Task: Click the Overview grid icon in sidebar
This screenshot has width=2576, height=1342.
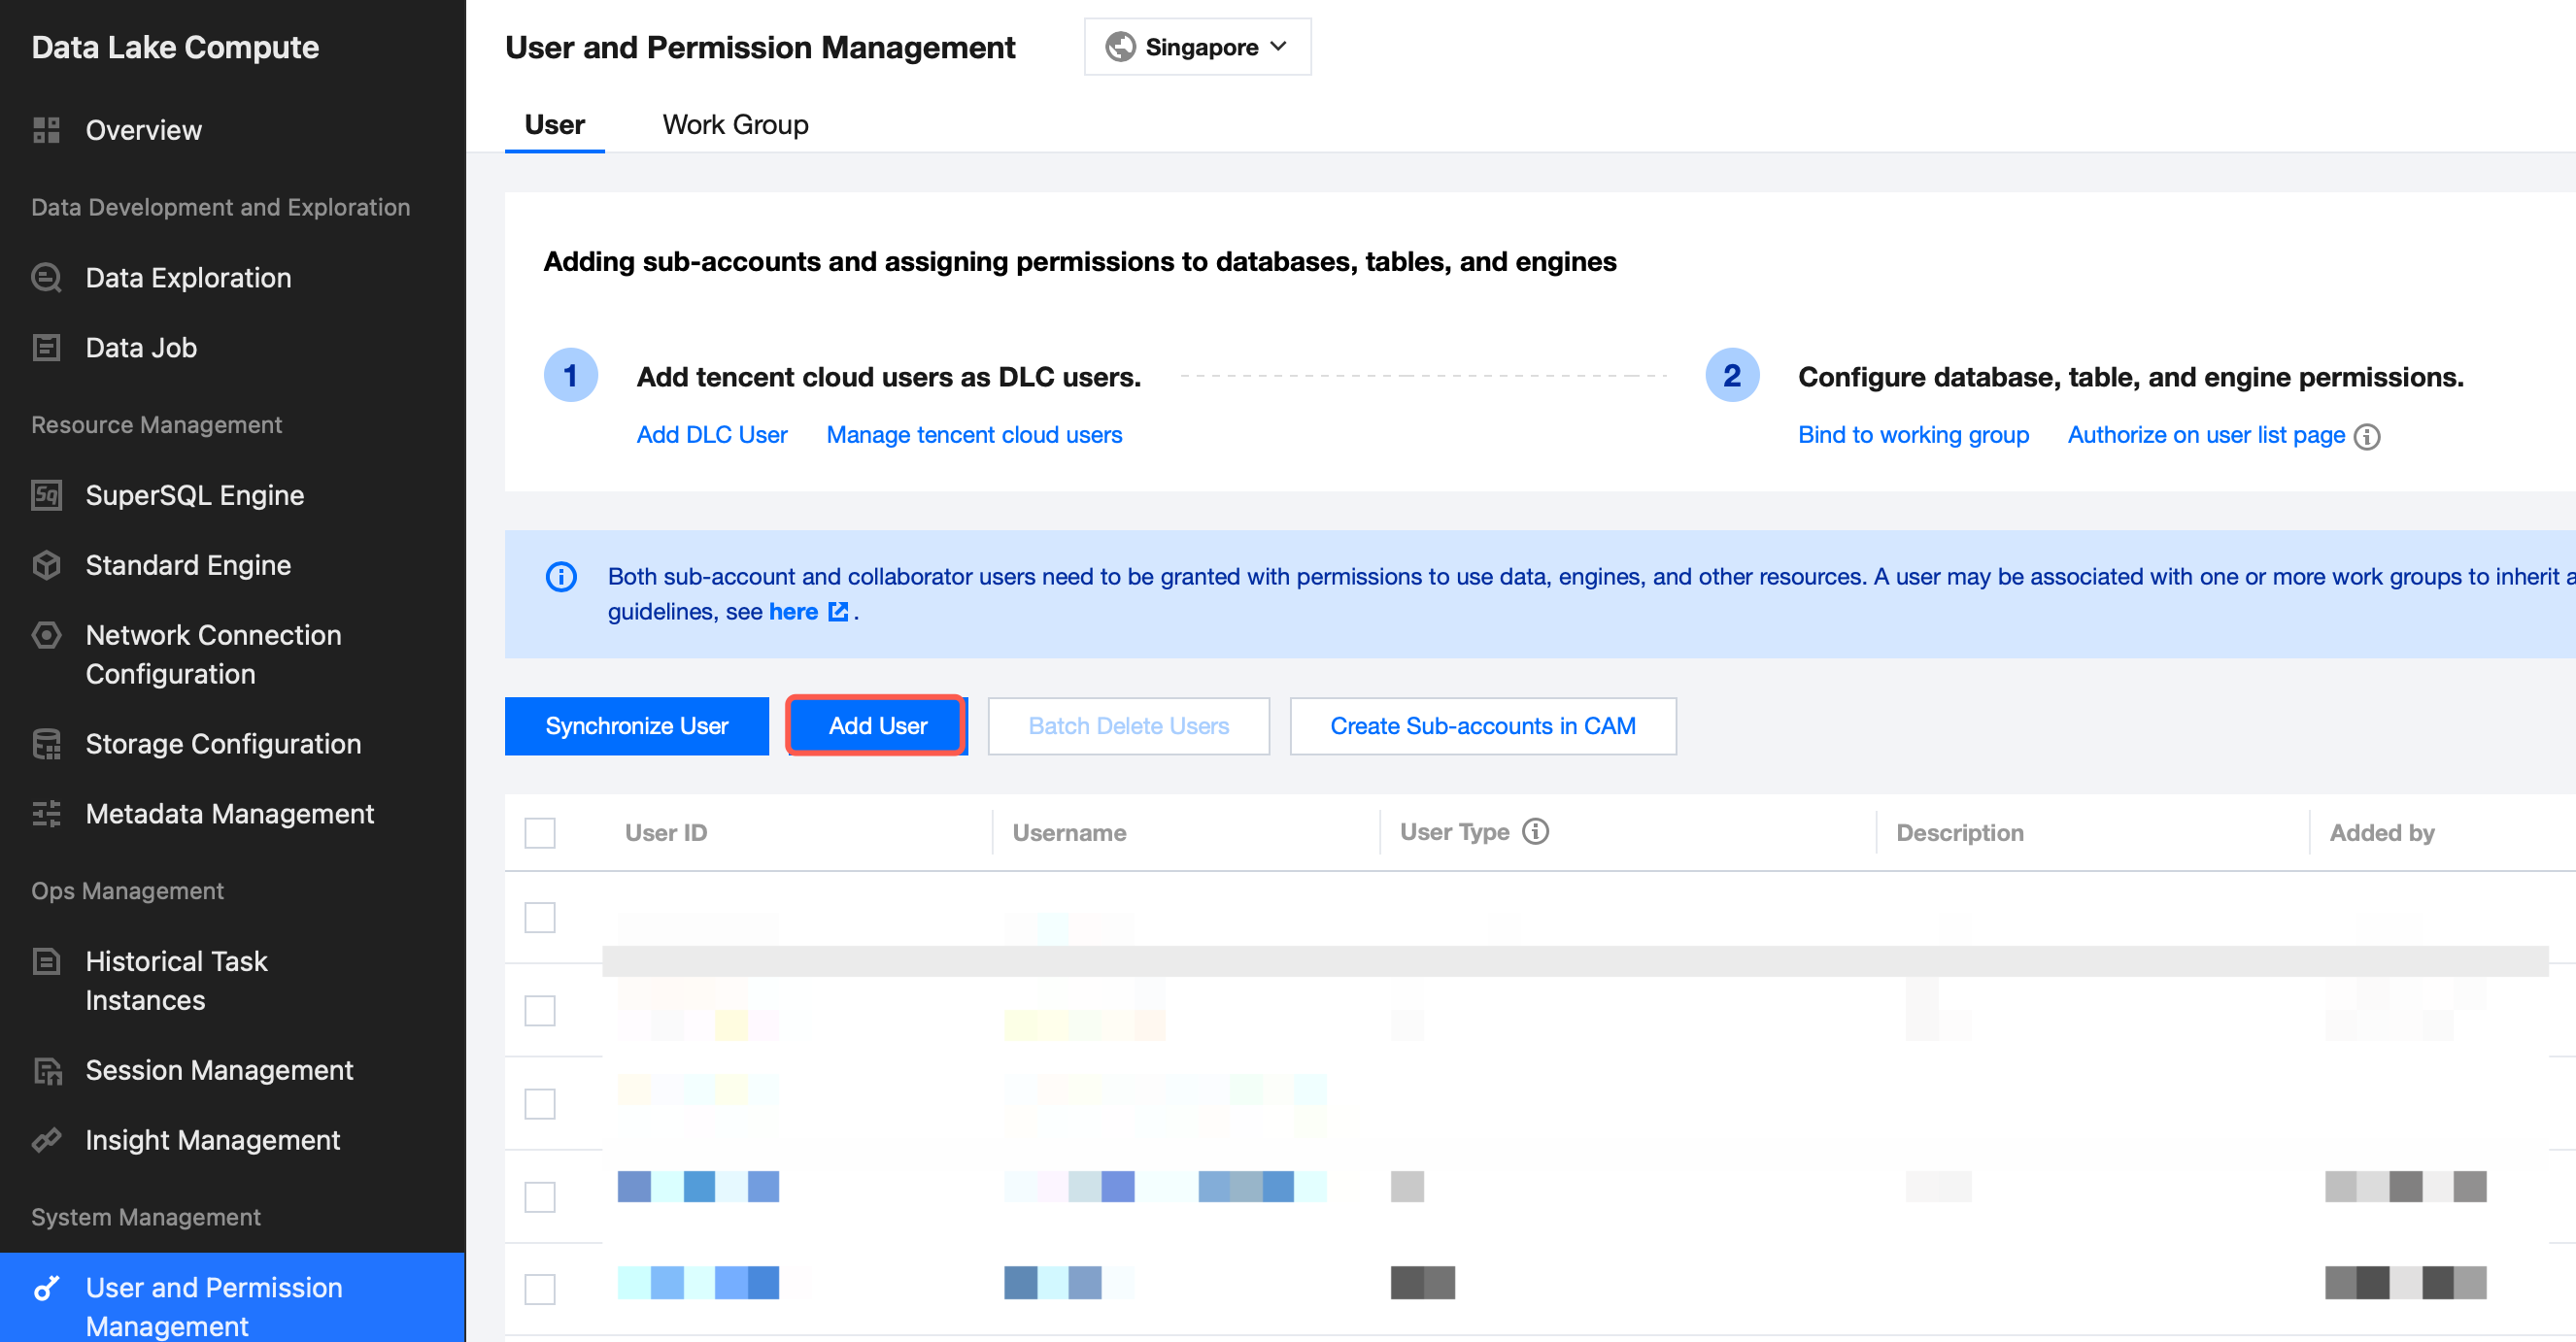Action: pos(46,130)
